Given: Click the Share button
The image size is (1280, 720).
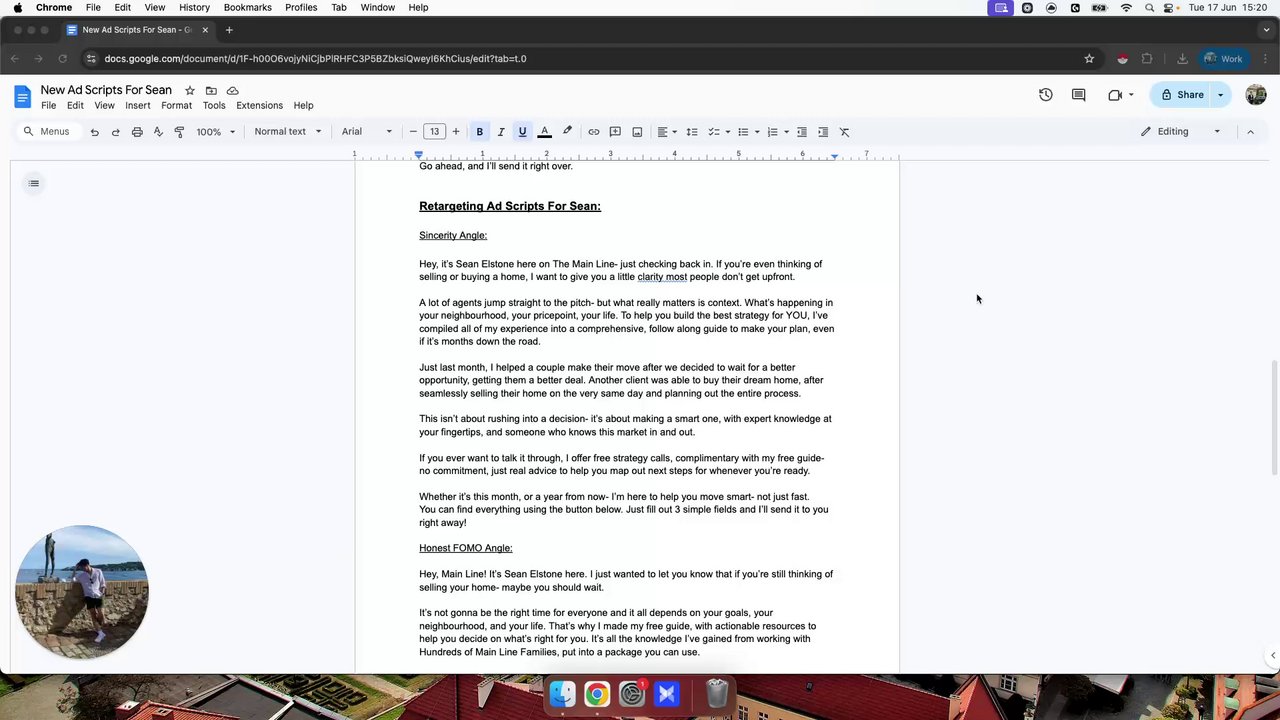Looking at the screenshot, I should pos(1181,95).
